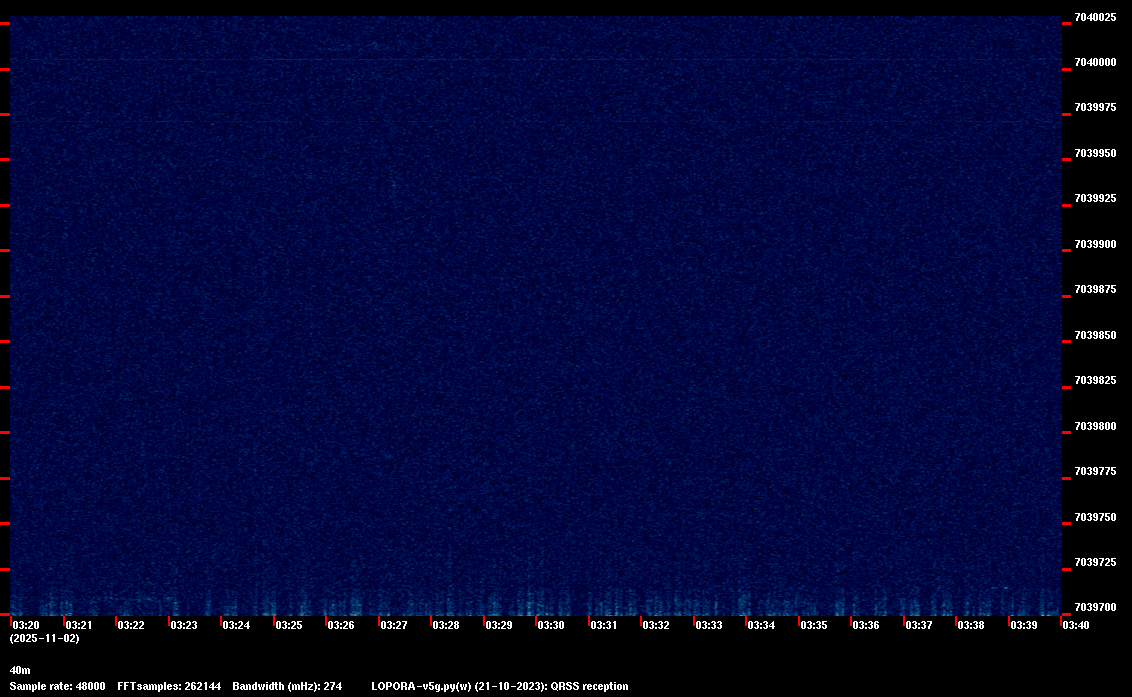Image resolution: width=1132 pixels, height=697 pixels.
Task: Select the 03:30 time label
Action: [551, 625]
